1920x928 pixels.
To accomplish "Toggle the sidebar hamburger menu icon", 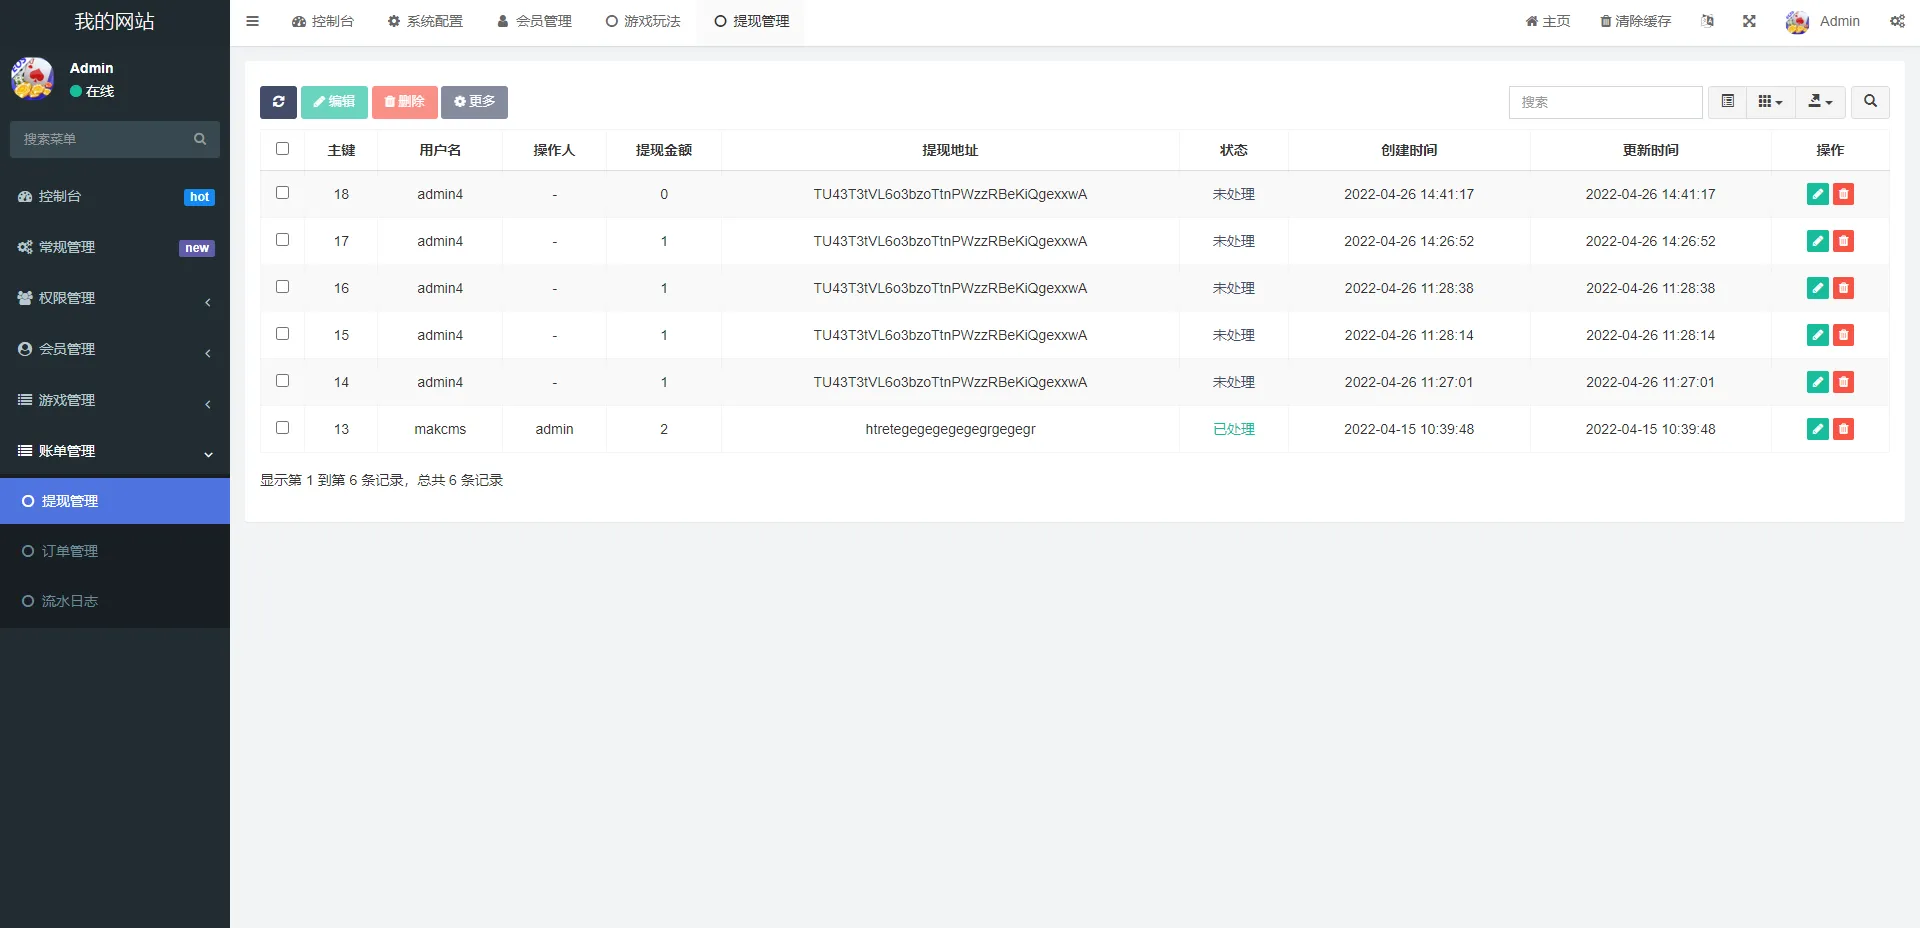I will [x=253, y=21].
